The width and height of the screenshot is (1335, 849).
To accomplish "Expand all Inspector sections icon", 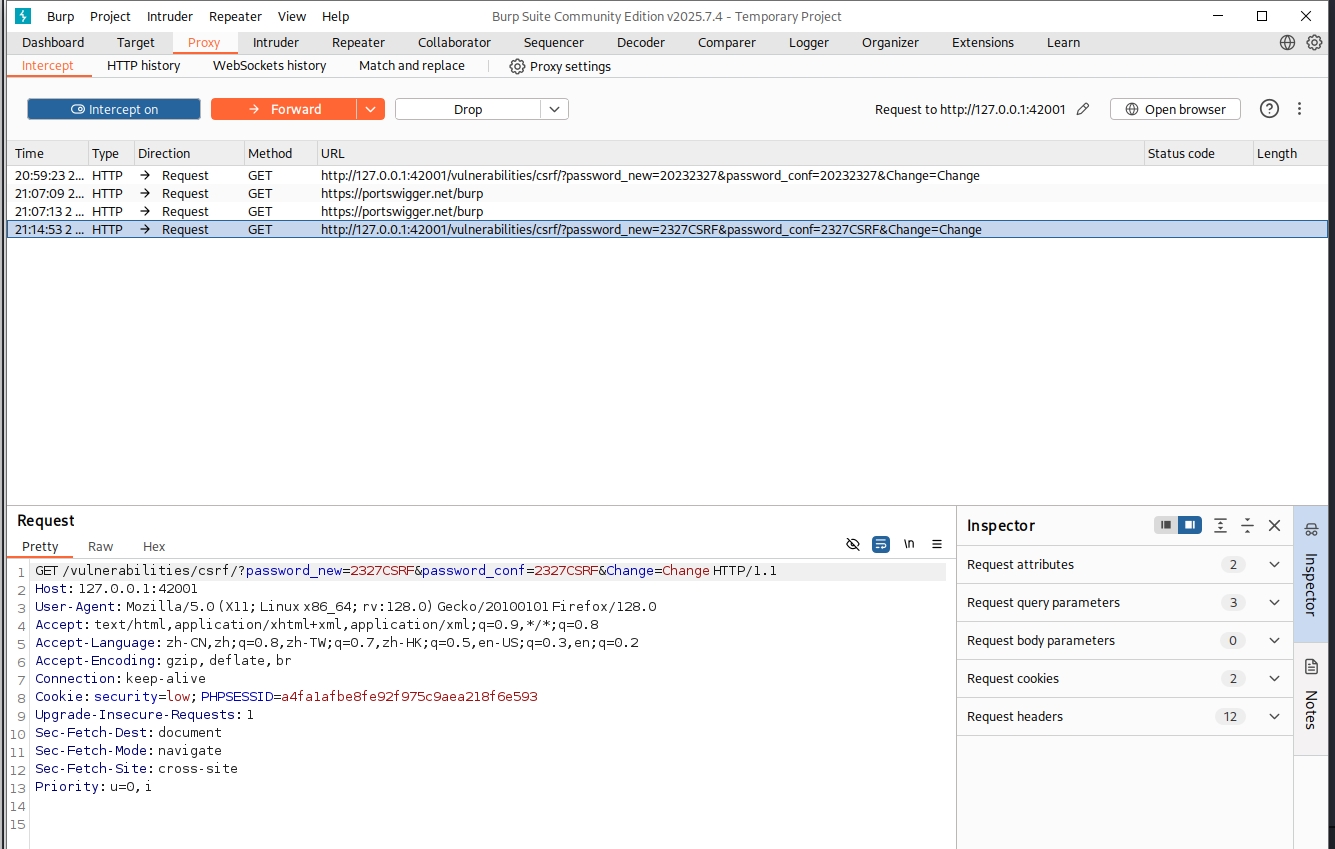I will point(1220,525).
